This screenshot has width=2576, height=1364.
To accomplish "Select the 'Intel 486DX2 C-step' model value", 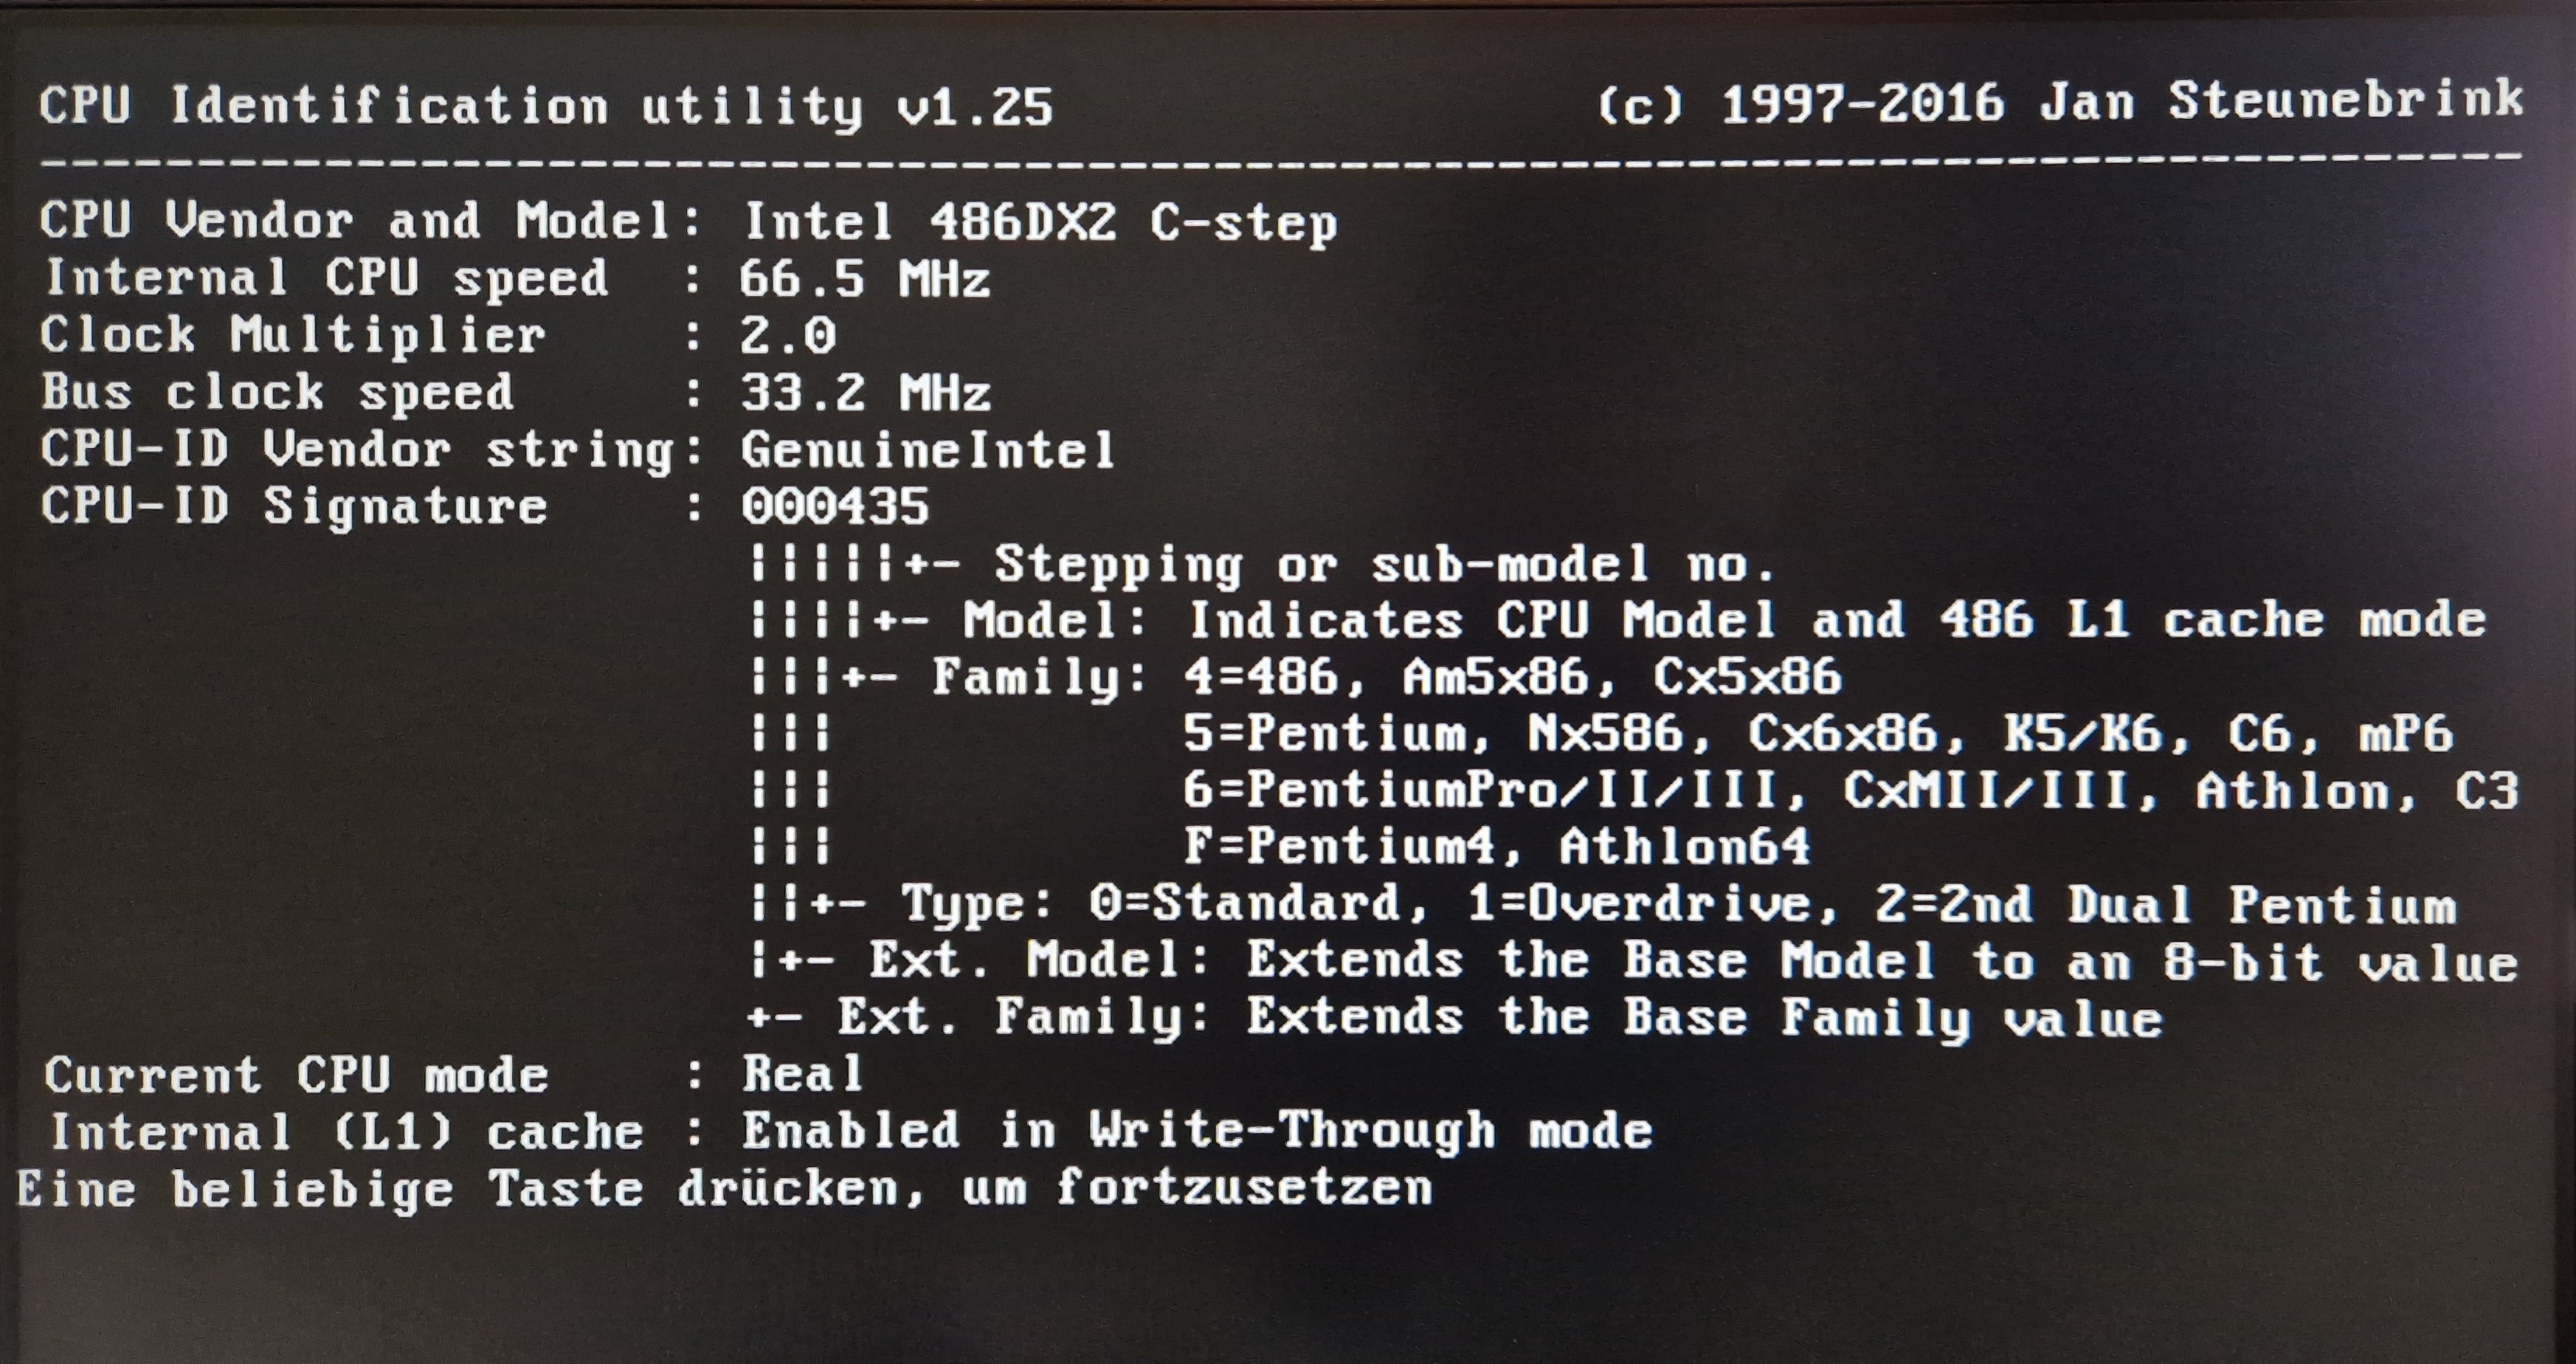I will (x=1040, y=222).
